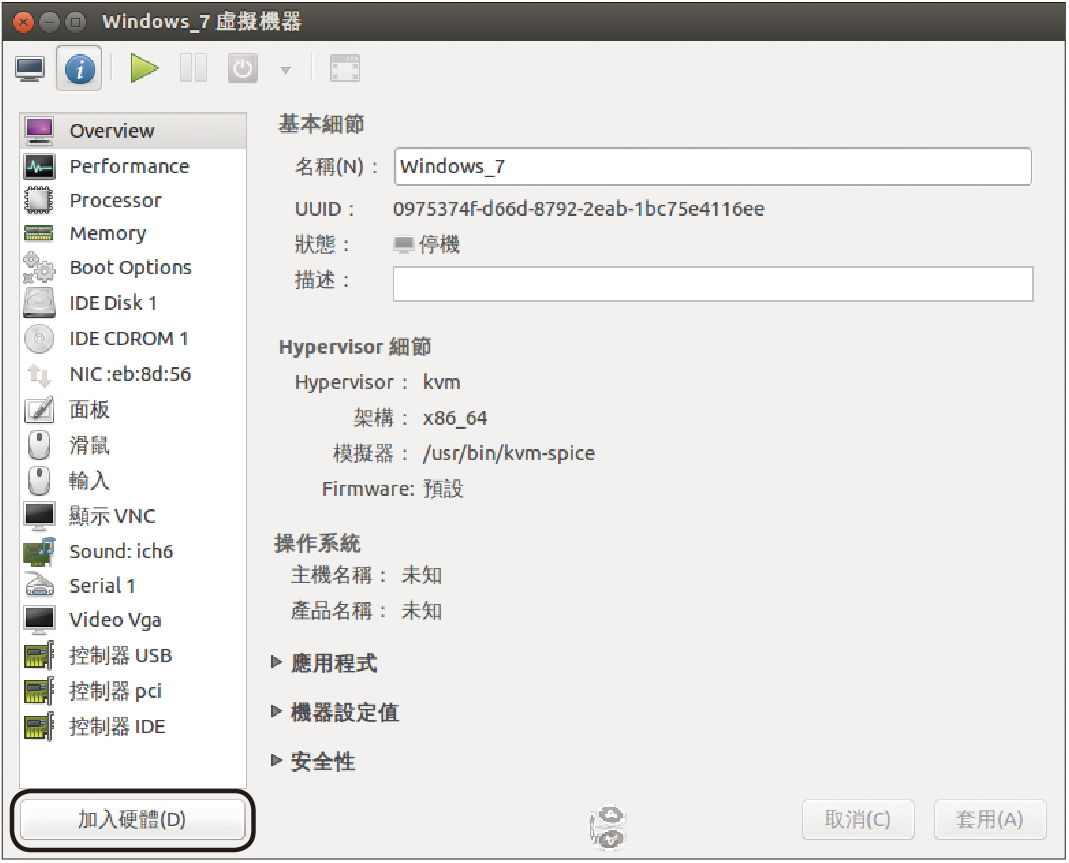The width and height of the screenshot is (1069, 863).
Task: Click the power shutdown toolbar button
Action: pyautogui.click(x=243, y=69)
